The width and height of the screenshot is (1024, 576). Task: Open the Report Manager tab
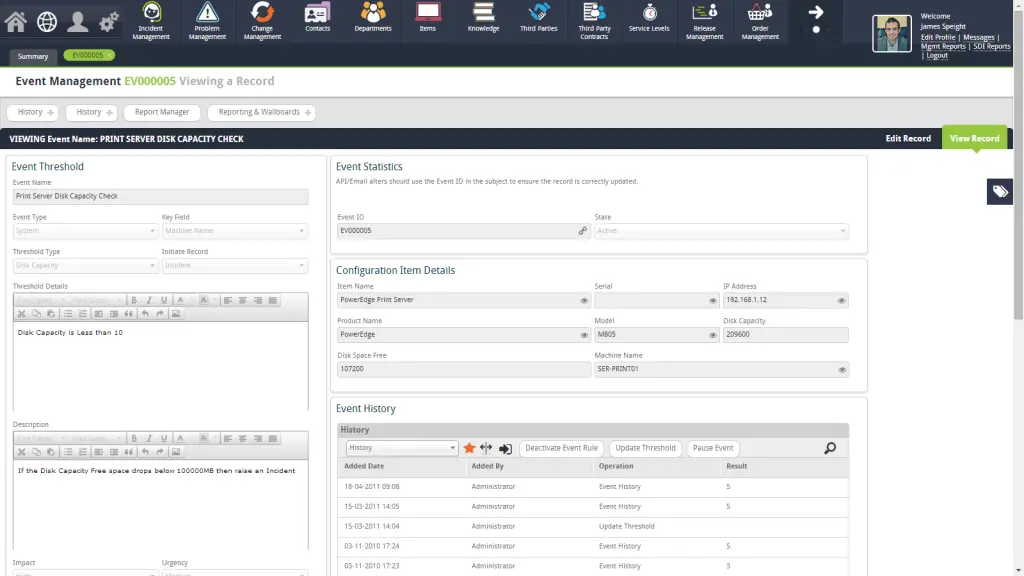pos(162,112)
